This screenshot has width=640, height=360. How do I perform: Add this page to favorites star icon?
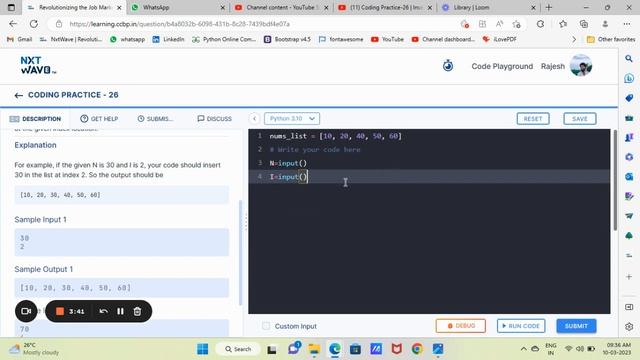point(516,24)
